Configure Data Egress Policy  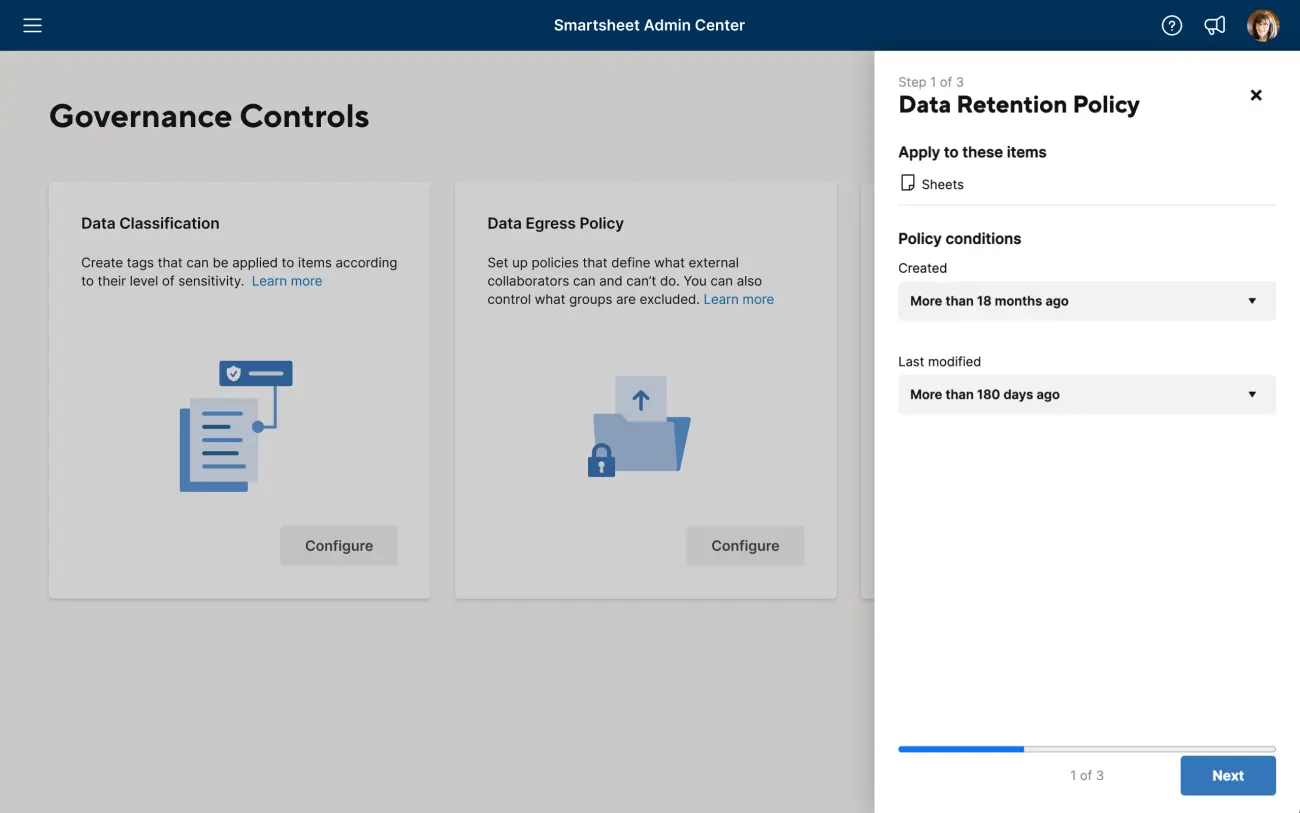tap(745, 546)
